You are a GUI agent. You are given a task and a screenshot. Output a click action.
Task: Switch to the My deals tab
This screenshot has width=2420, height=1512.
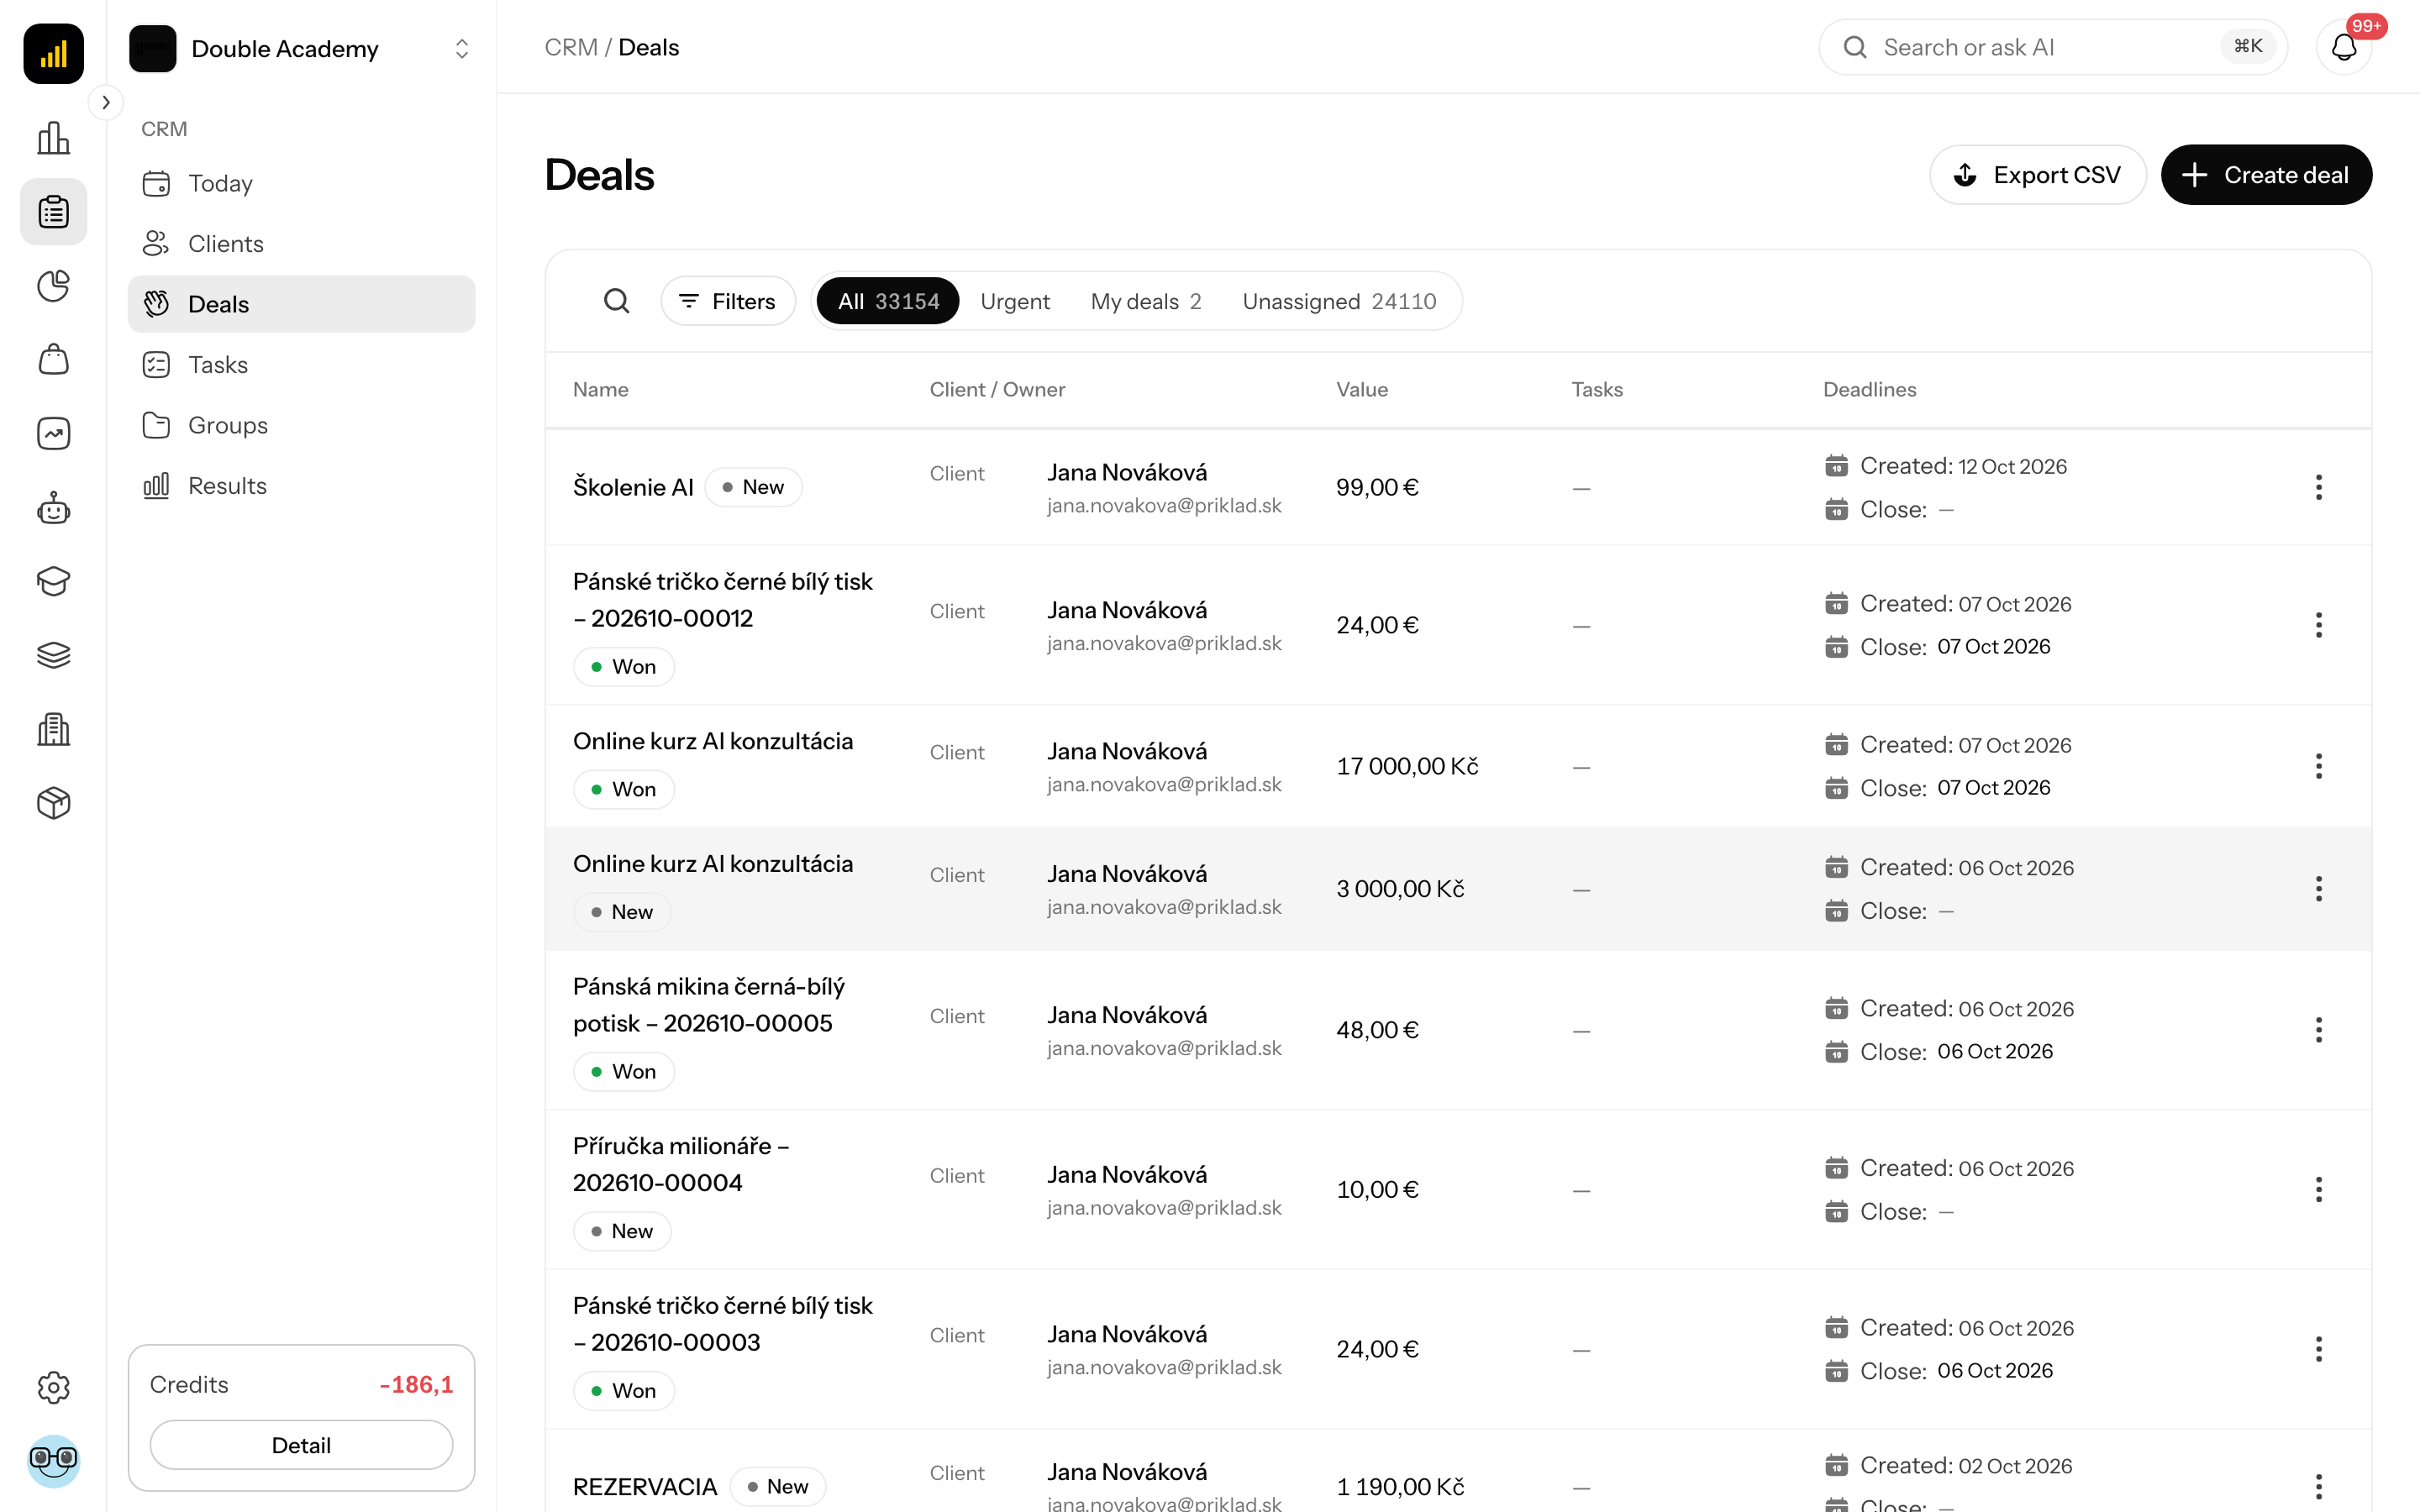[x=1146, y=301]
